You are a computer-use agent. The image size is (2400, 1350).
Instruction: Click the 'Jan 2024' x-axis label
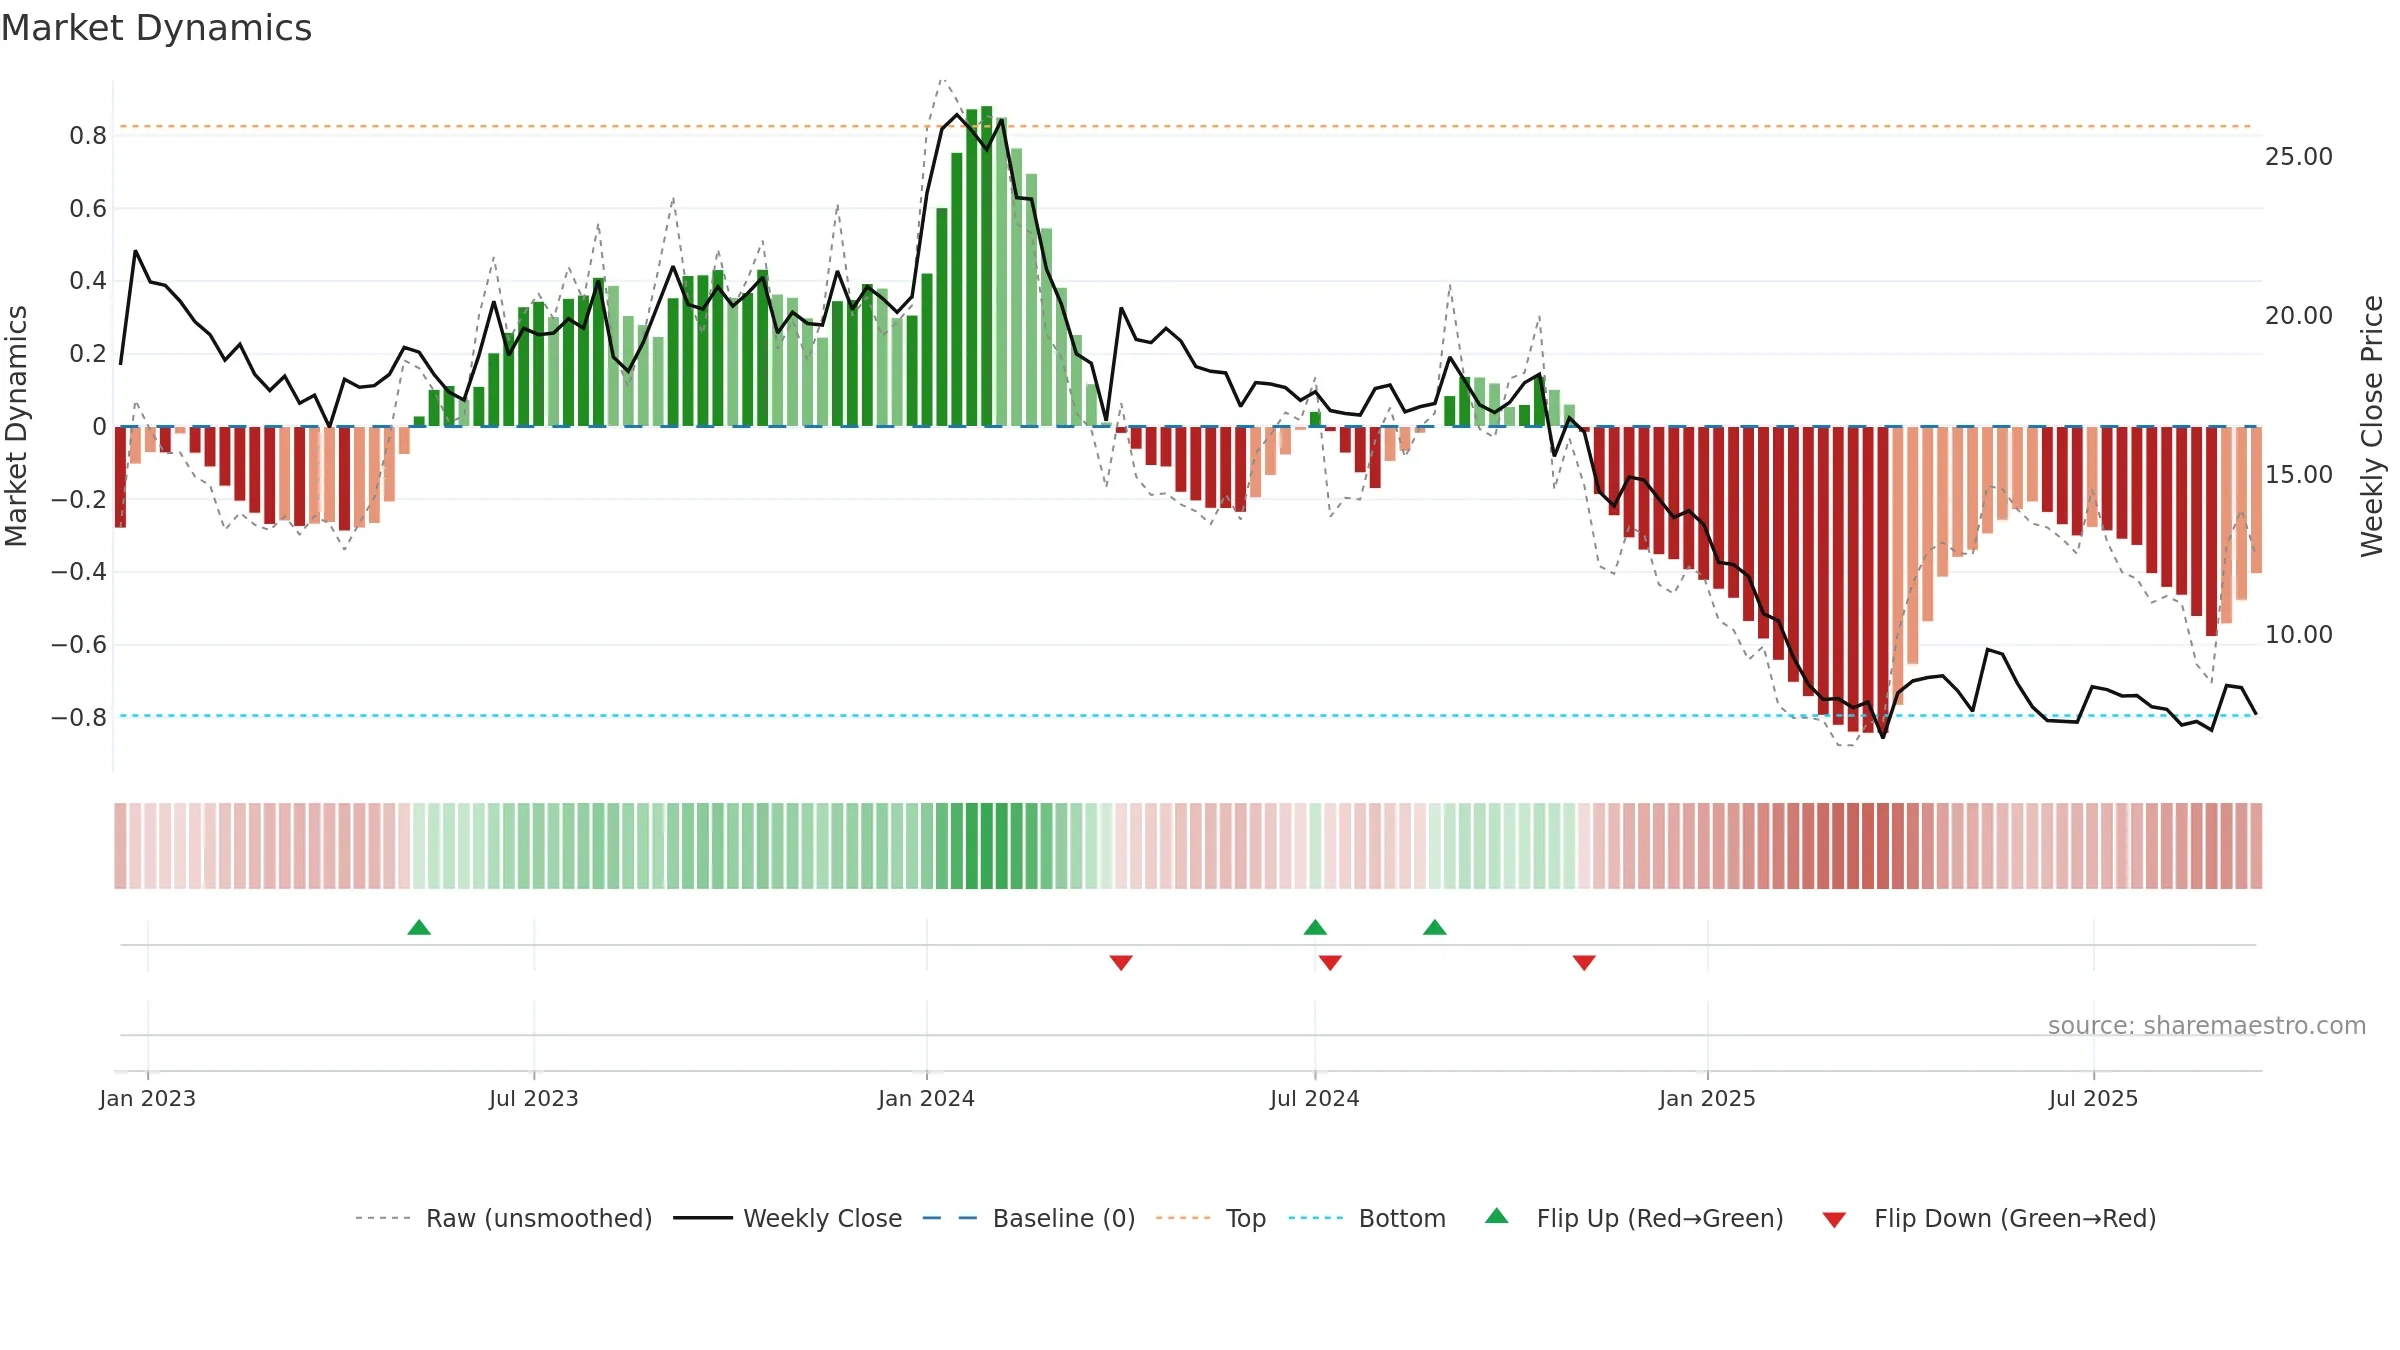pyautogui.click(x=927, y=1098)
